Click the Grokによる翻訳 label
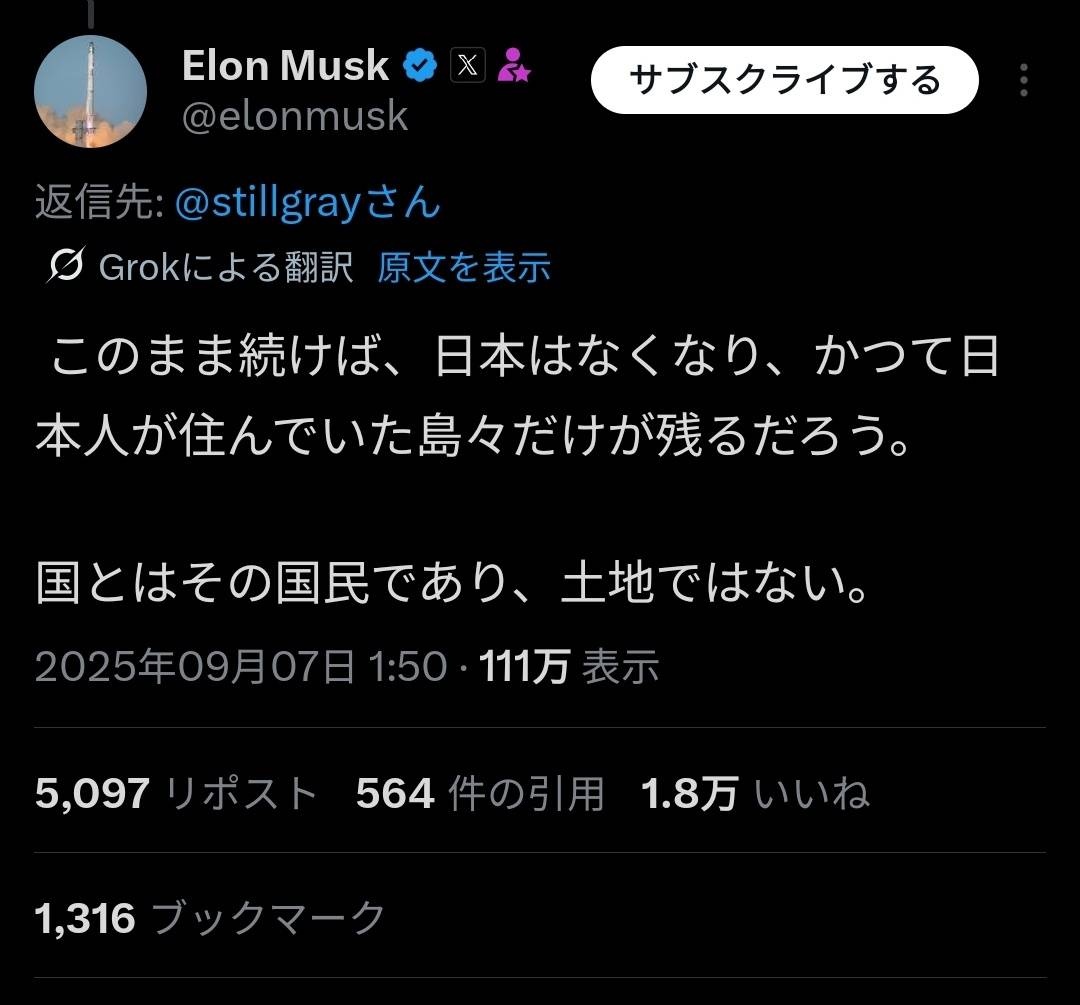This screenshot has width=1080, height=1005. click(x=226, y=267)
